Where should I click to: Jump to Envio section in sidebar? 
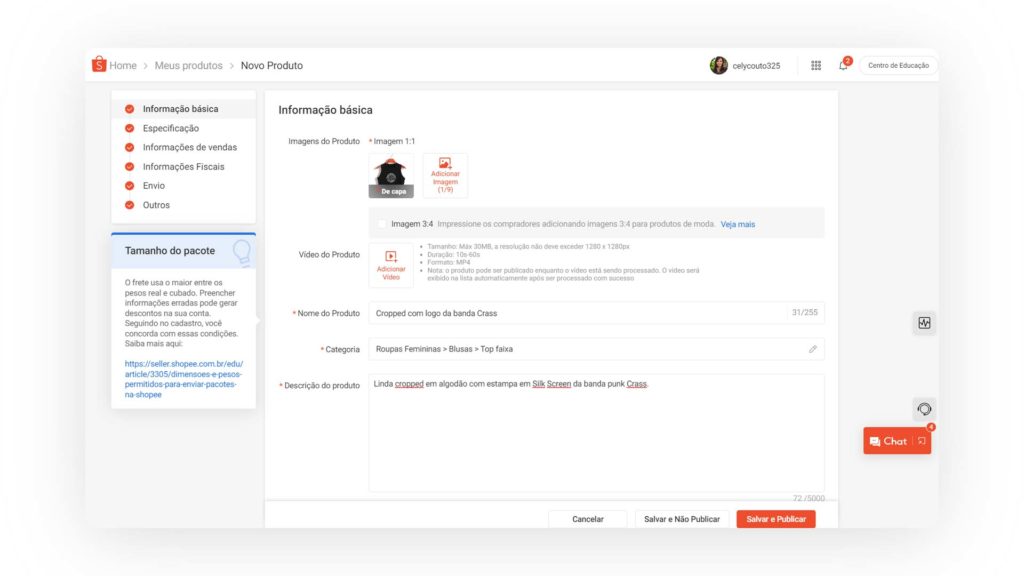click(153, 186)
